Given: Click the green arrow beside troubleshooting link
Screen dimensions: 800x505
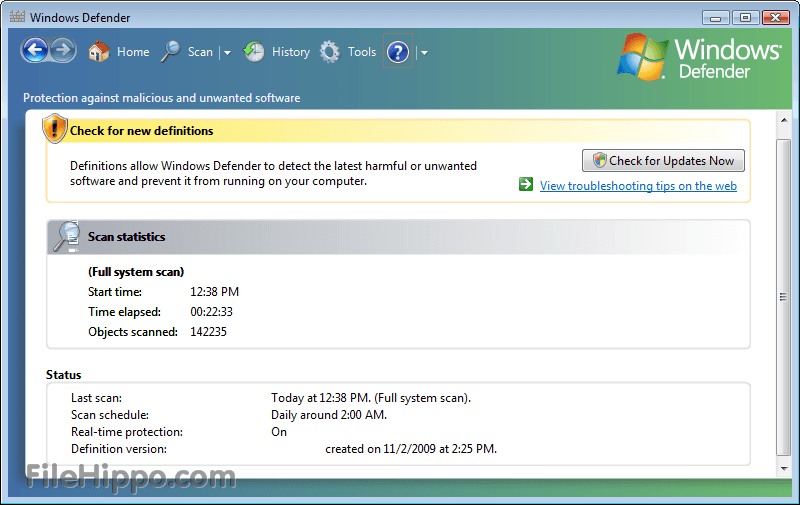Looking at the screenshot, I should coord(526,184).
